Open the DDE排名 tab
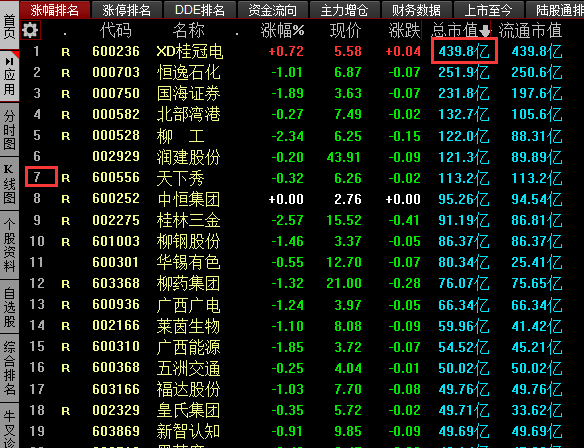This screenshot has width=584, height=448. pyautogui.click(x=200, y=10)
